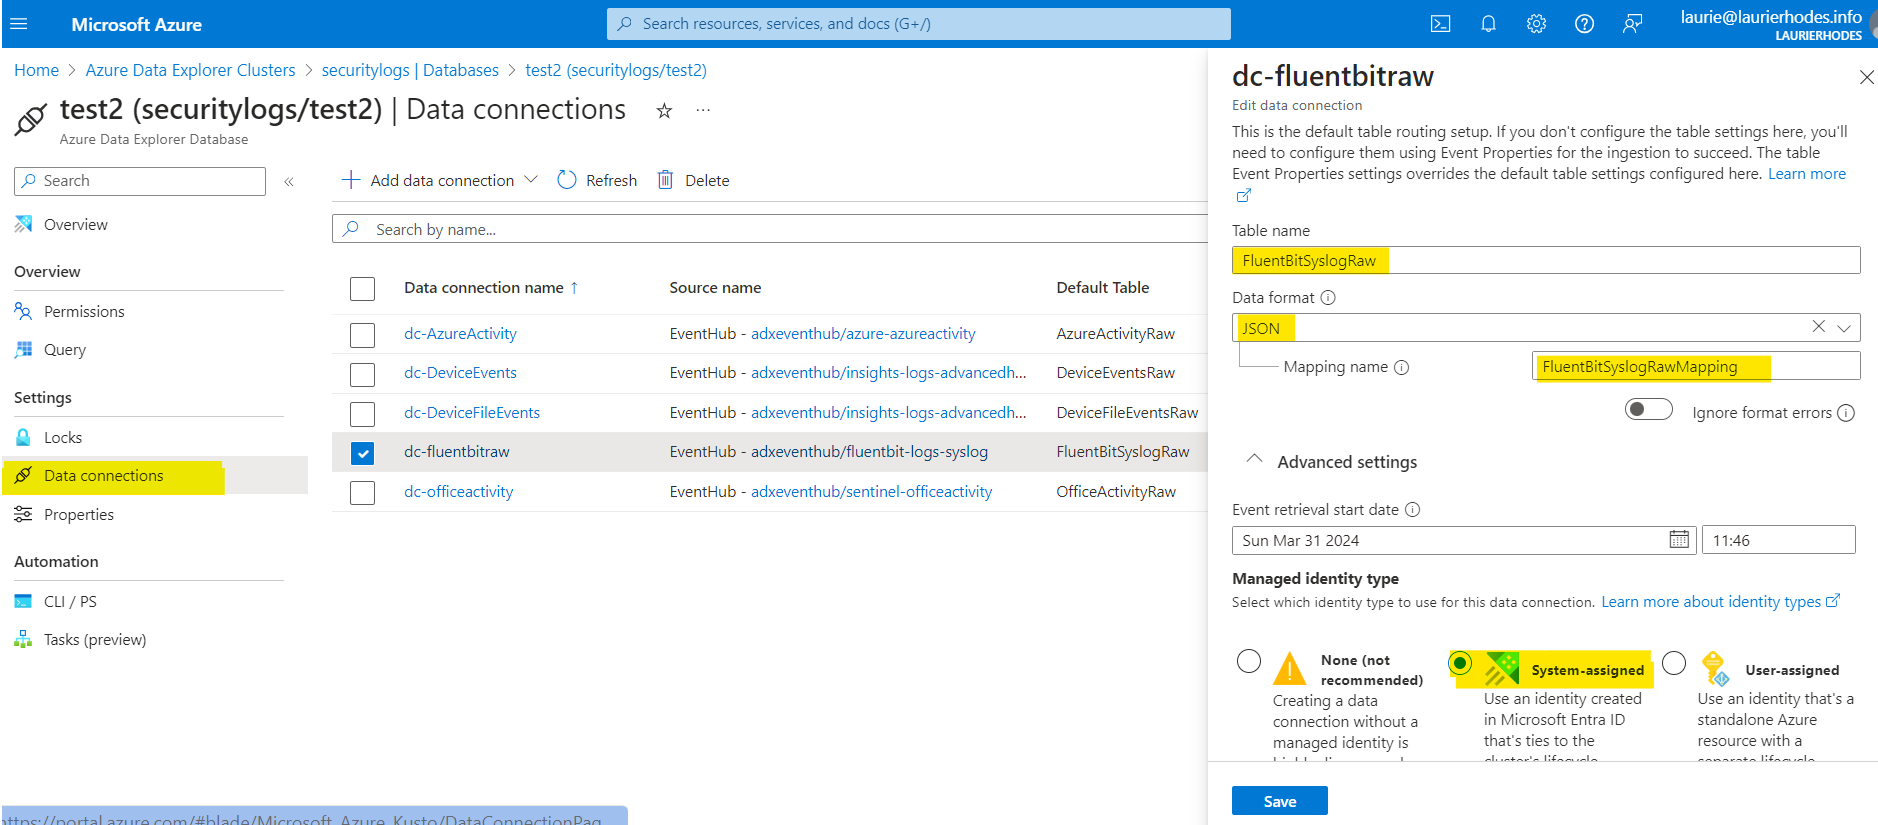Viewport: 1878px width, 825px height.
Task: Open portal settings gear
Action: click(x=1536, y=24)
